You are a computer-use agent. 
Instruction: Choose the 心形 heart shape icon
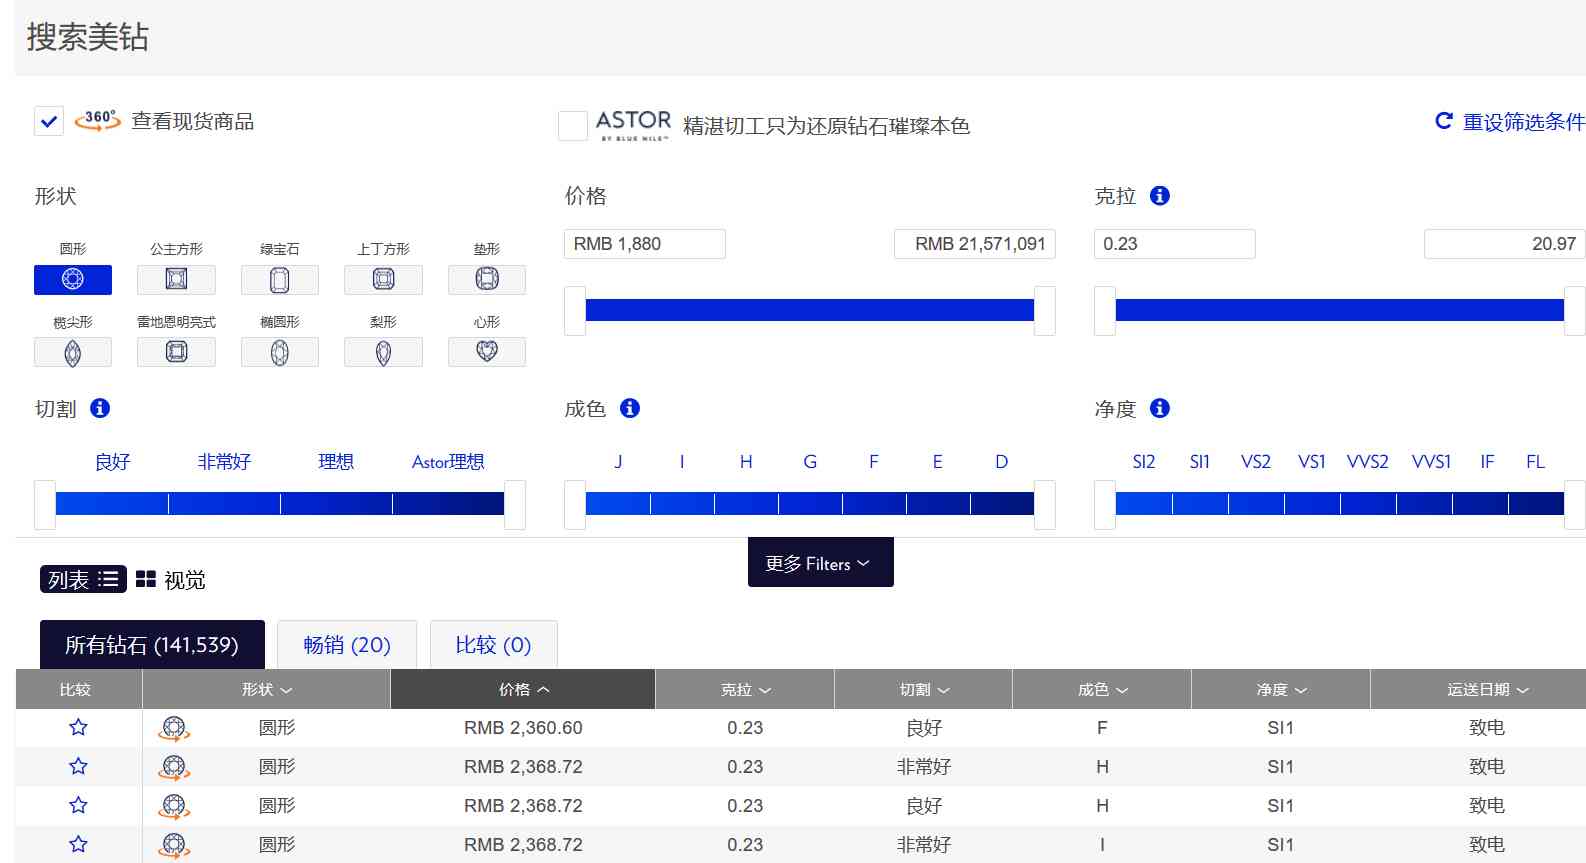tap(486, 352)
